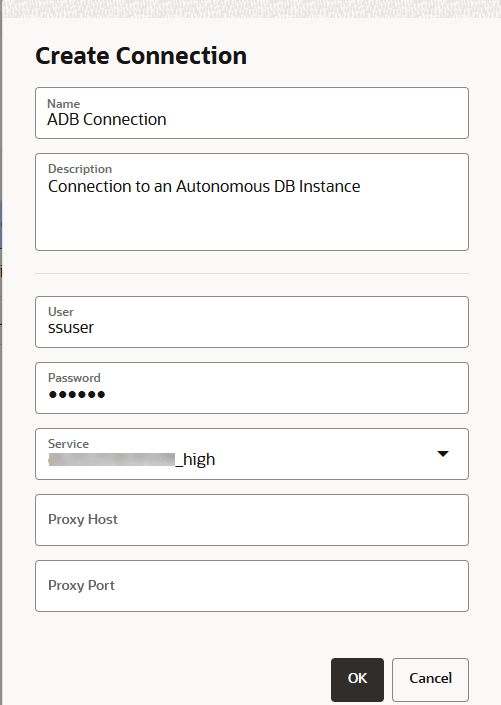Click the User label text
The image size is (501, 705).
coord(61,312)
